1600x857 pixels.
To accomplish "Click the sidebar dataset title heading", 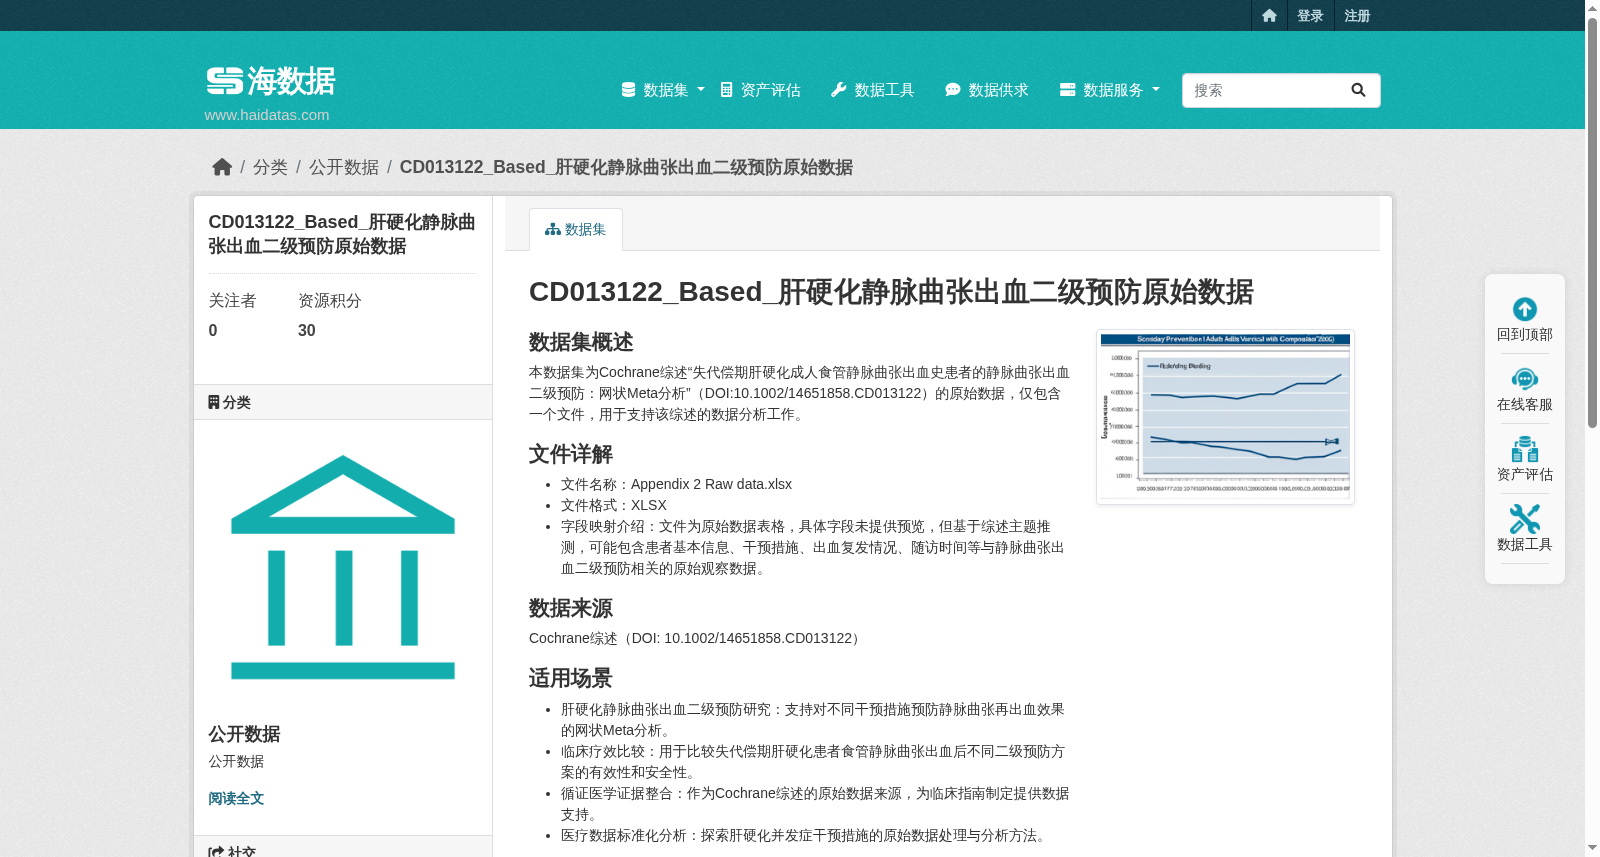I will 342,234.
